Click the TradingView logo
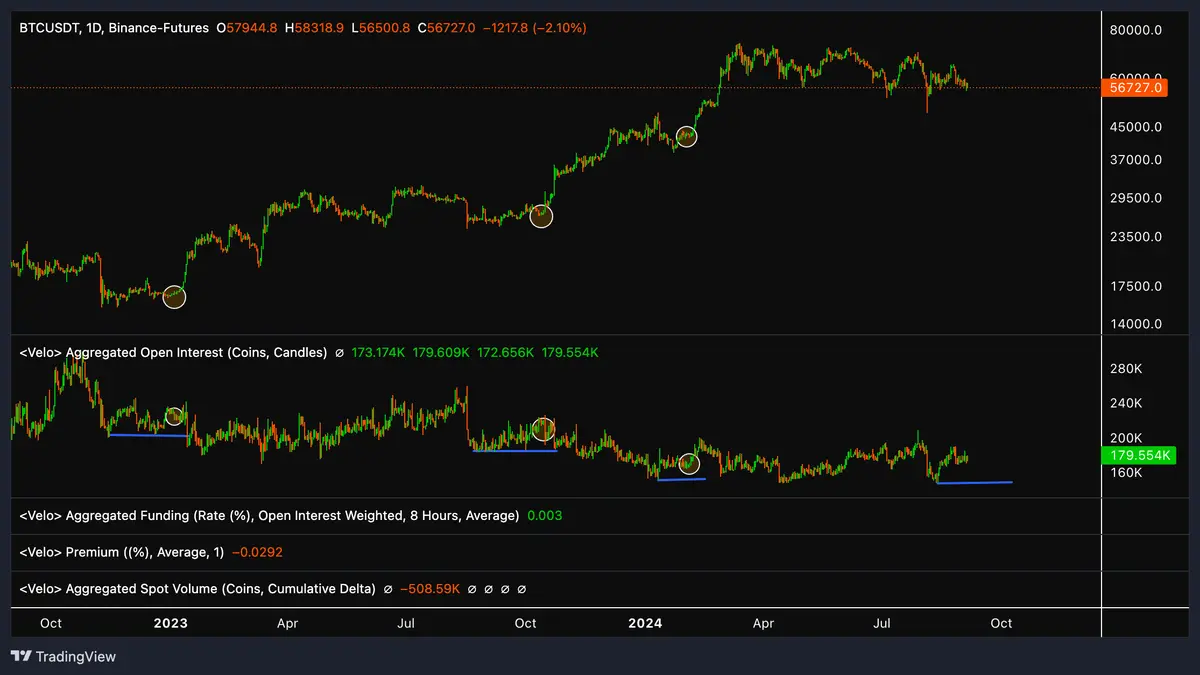This screenshot has height=675, width=1200. point(63,657)
